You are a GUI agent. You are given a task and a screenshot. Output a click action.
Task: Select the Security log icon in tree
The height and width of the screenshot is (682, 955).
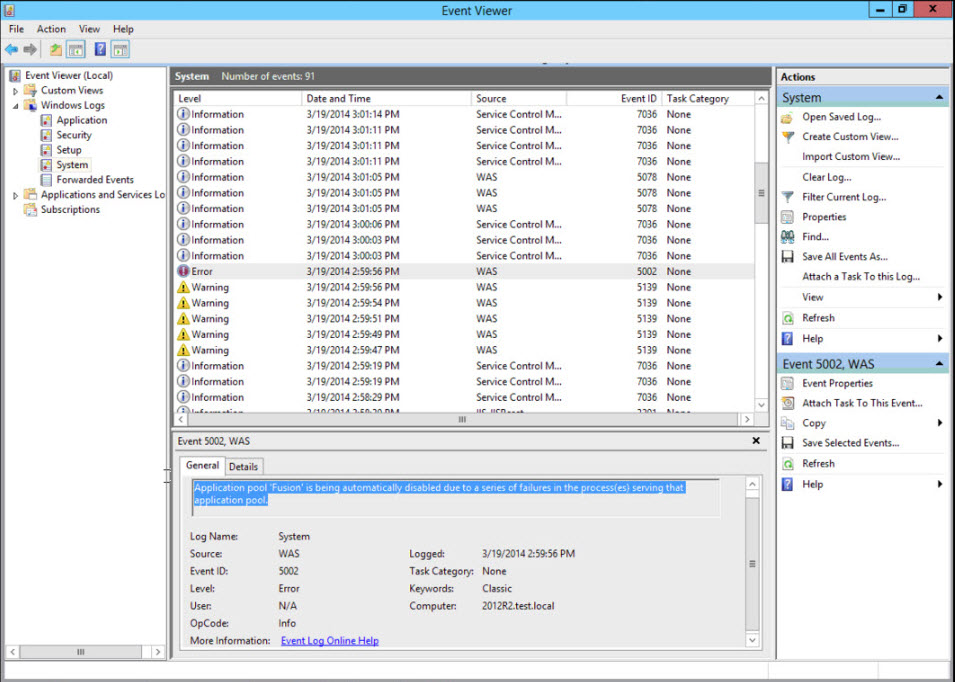pos(46,135)
